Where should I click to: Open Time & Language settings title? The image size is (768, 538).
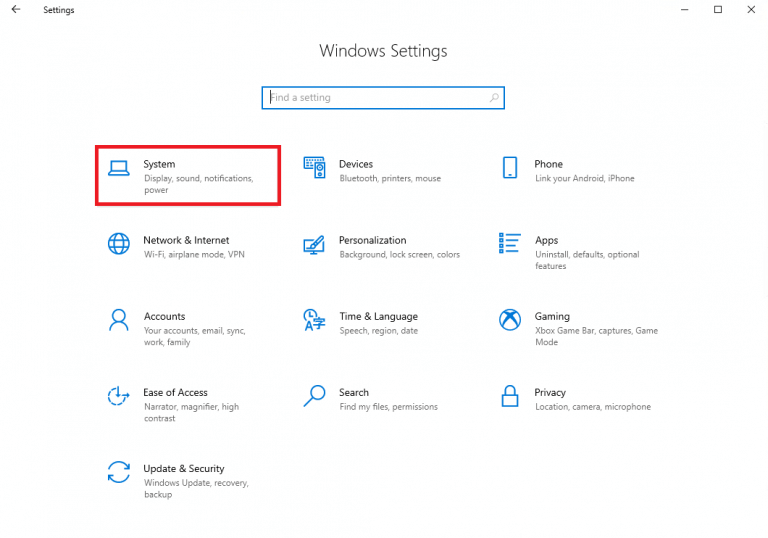click(379, 317)
